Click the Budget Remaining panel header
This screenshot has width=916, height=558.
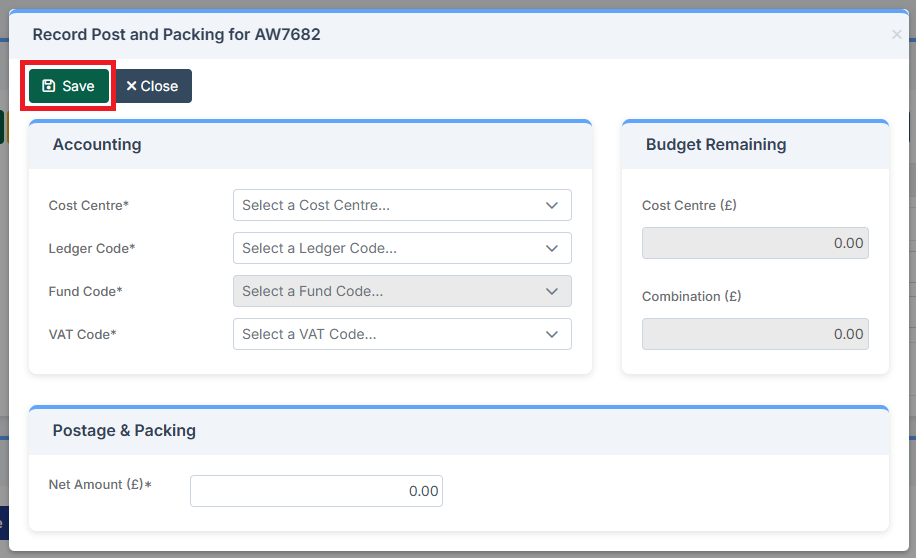716,145
